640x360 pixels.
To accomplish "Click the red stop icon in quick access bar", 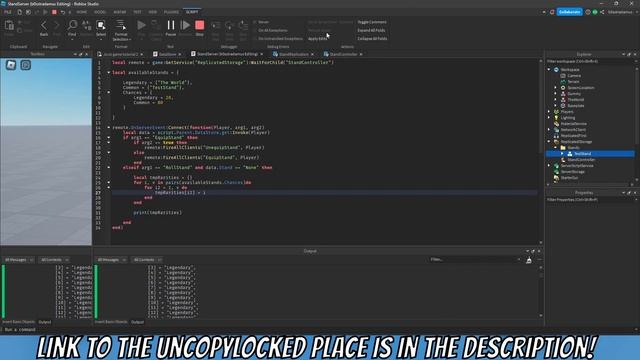I will 54,12.
